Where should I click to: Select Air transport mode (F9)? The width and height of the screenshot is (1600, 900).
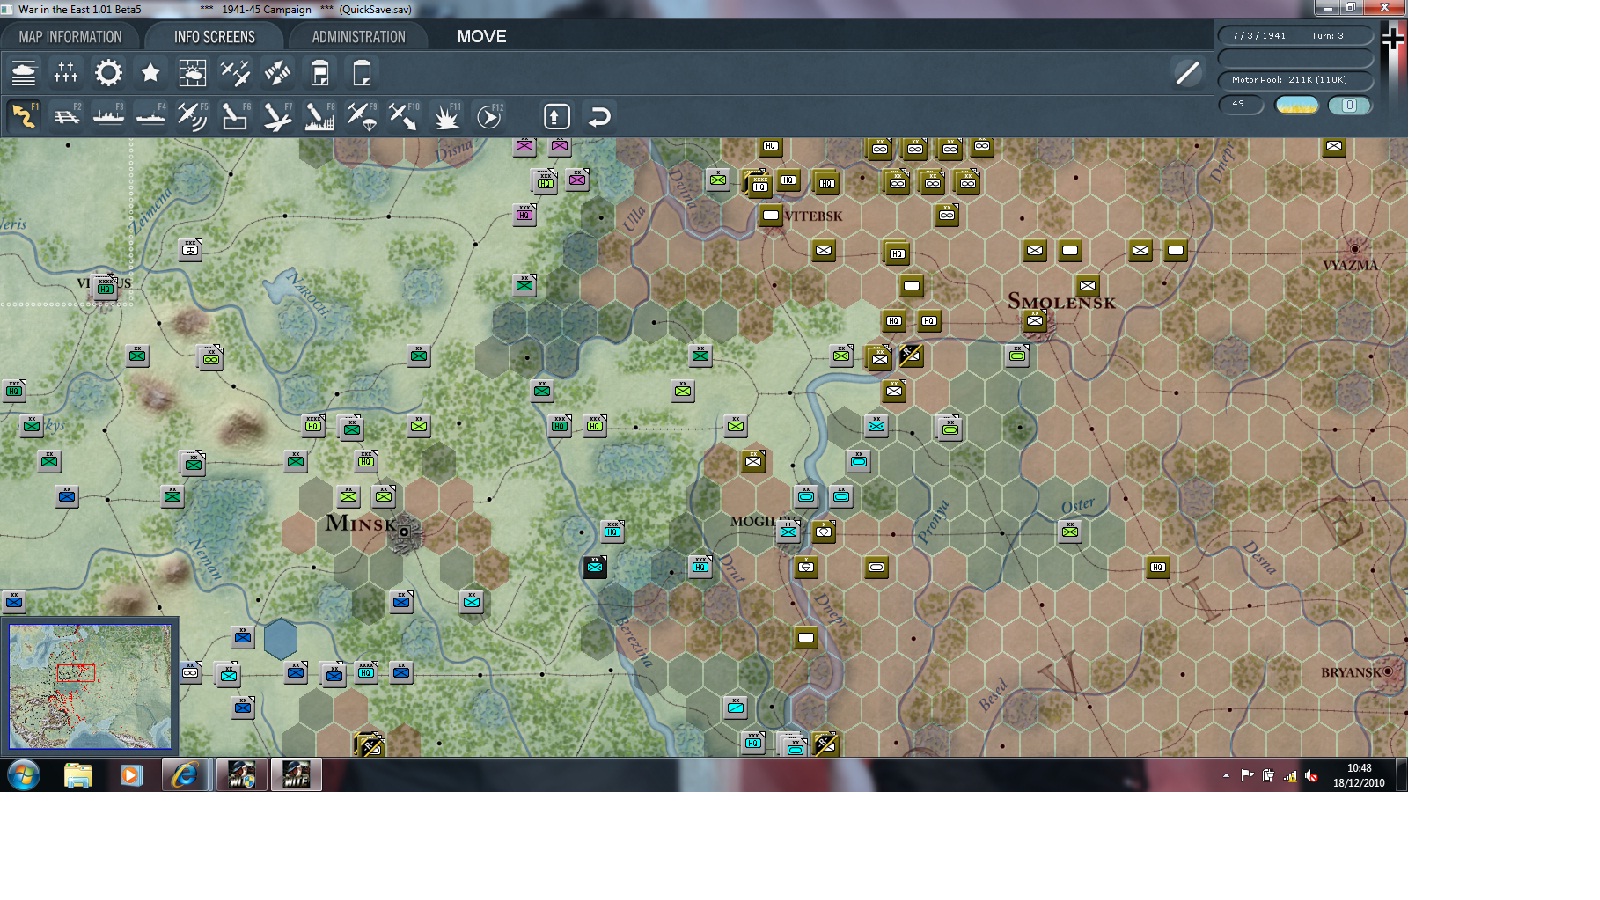(x=361, y=116)
